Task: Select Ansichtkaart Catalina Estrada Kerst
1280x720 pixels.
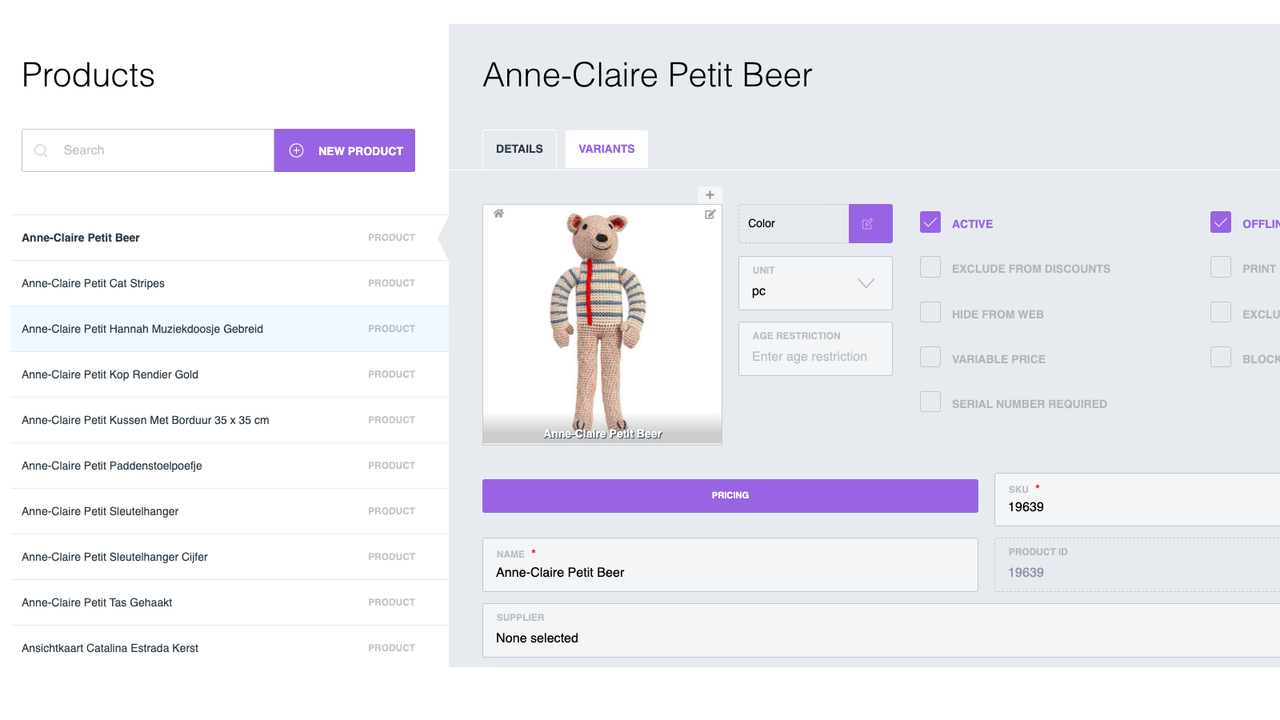Action: click(229, 648)
